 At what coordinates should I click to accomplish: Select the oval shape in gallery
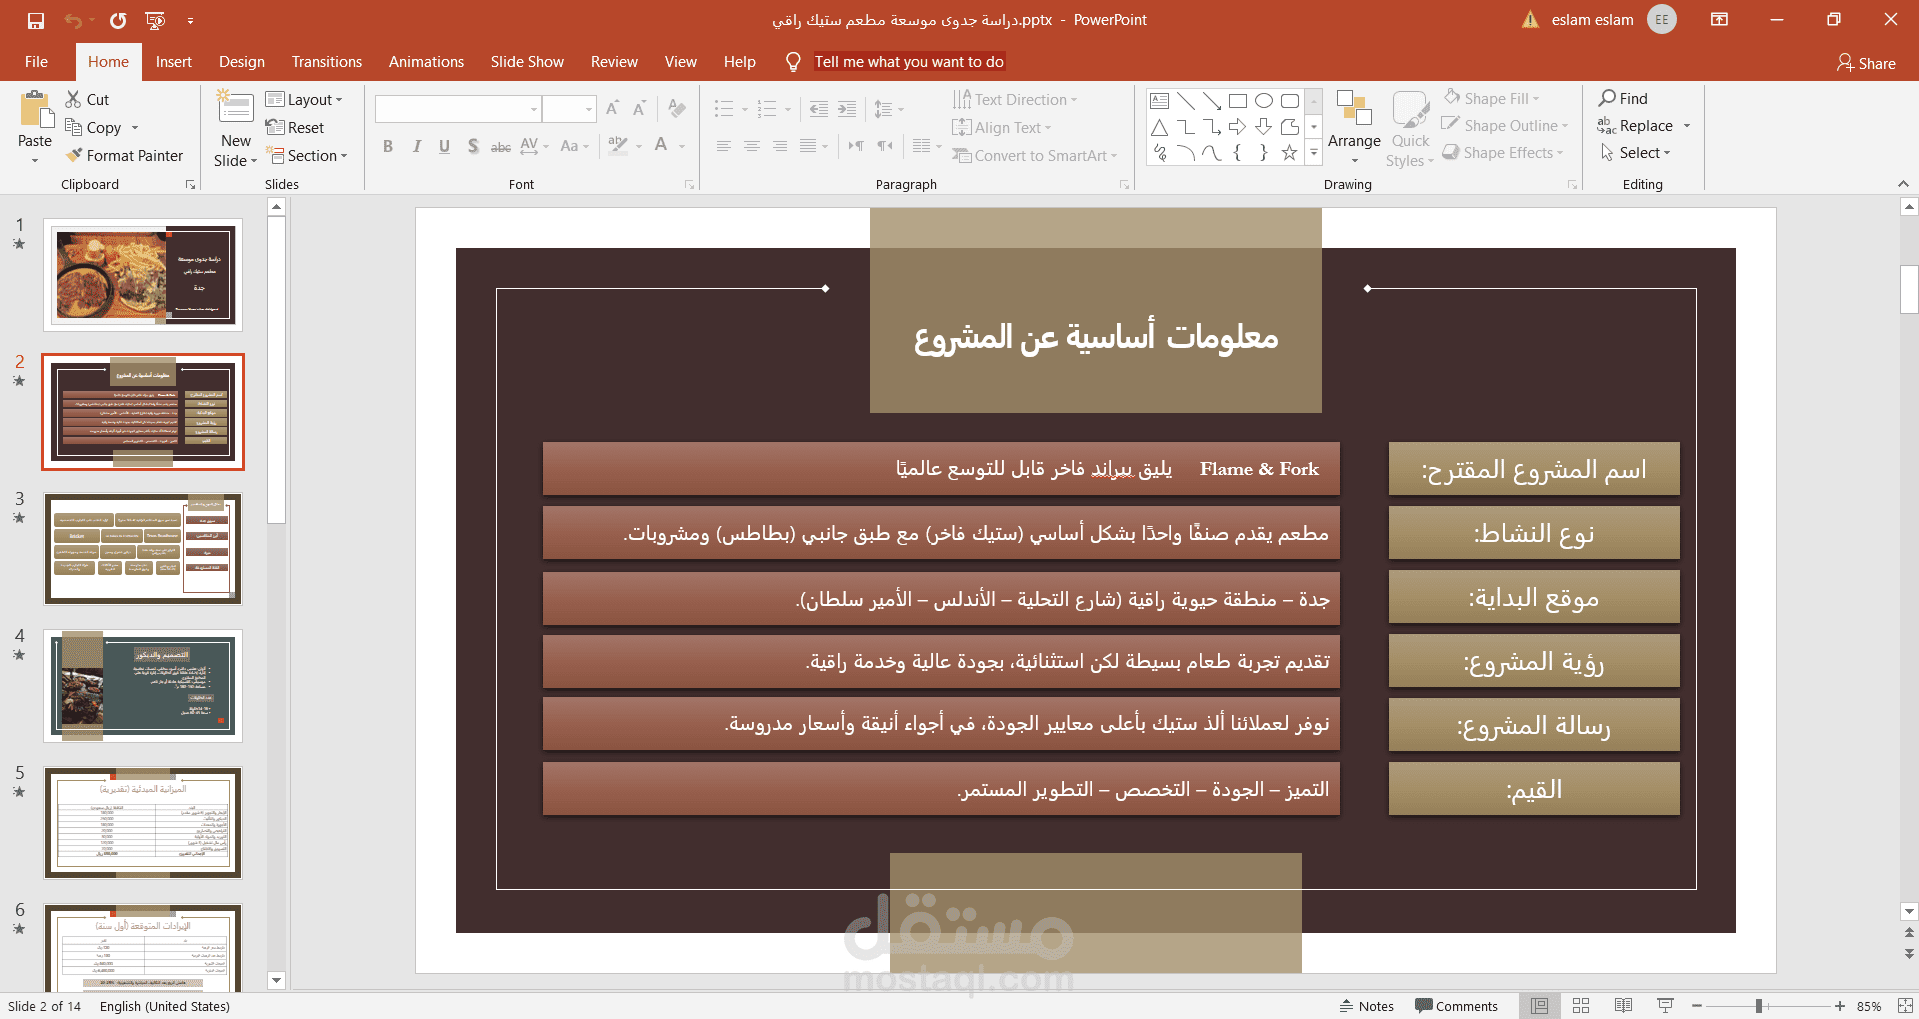1264,100
